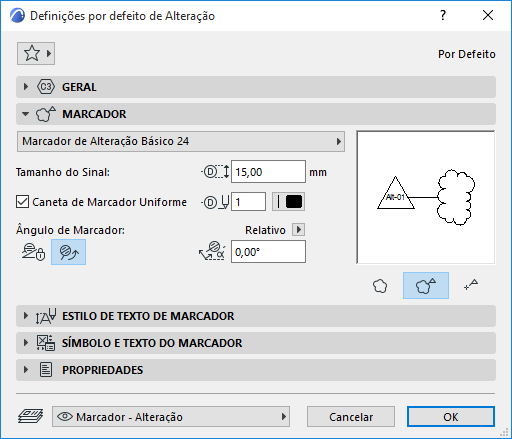The width and height of the screenshot is (512, 439).
Task: Expand the GERAL panel
Action: pos(256,87)
